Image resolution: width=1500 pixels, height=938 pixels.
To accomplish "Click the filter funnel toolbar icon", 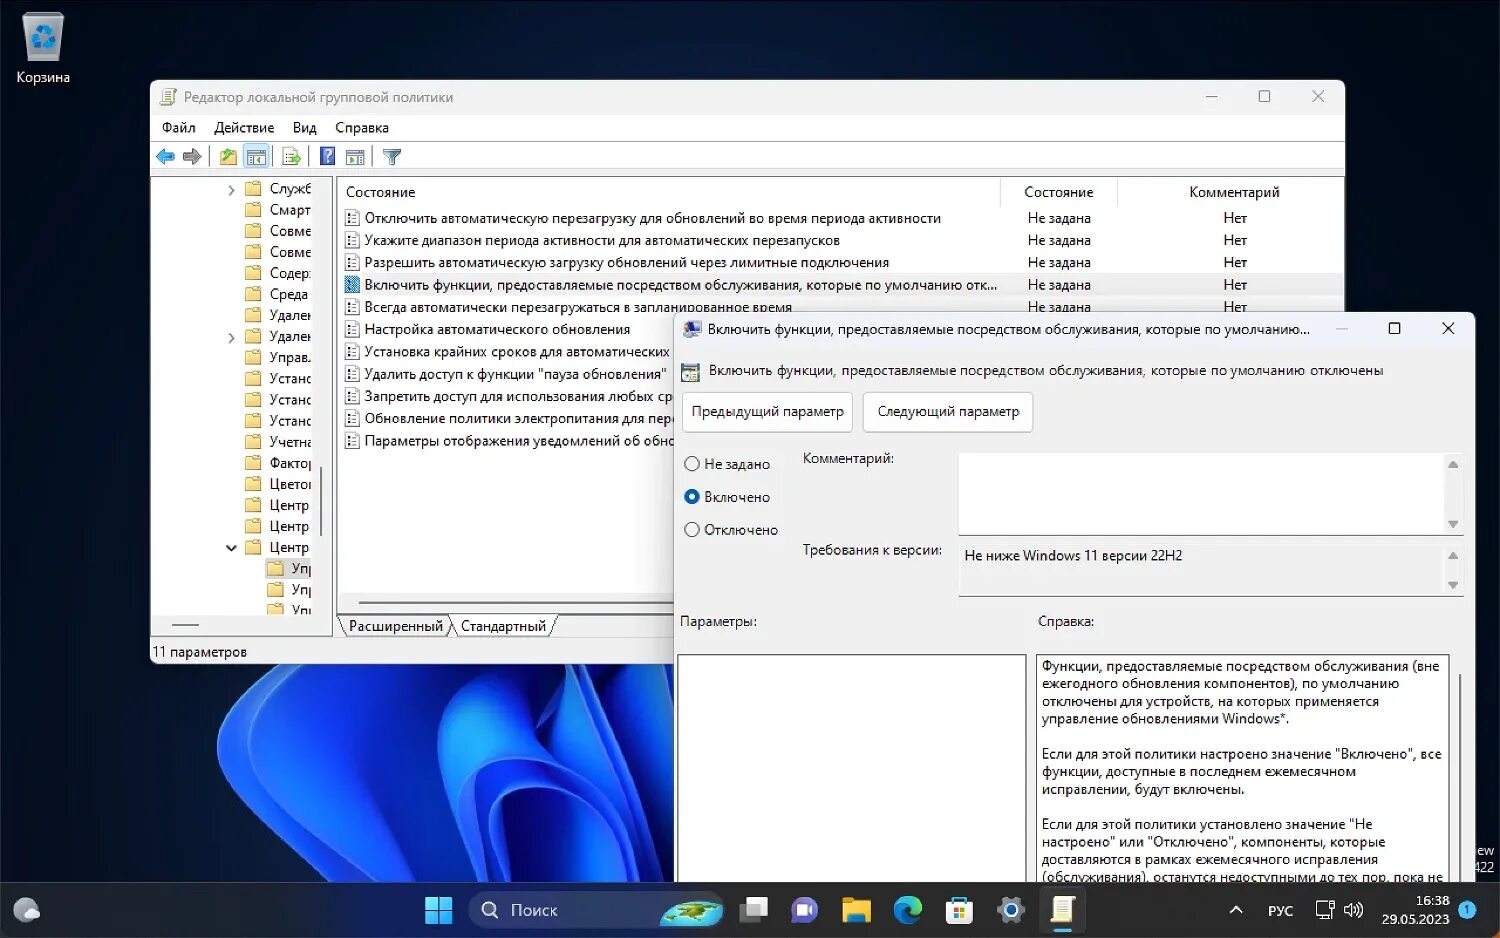I will click(x=392, y=157).
